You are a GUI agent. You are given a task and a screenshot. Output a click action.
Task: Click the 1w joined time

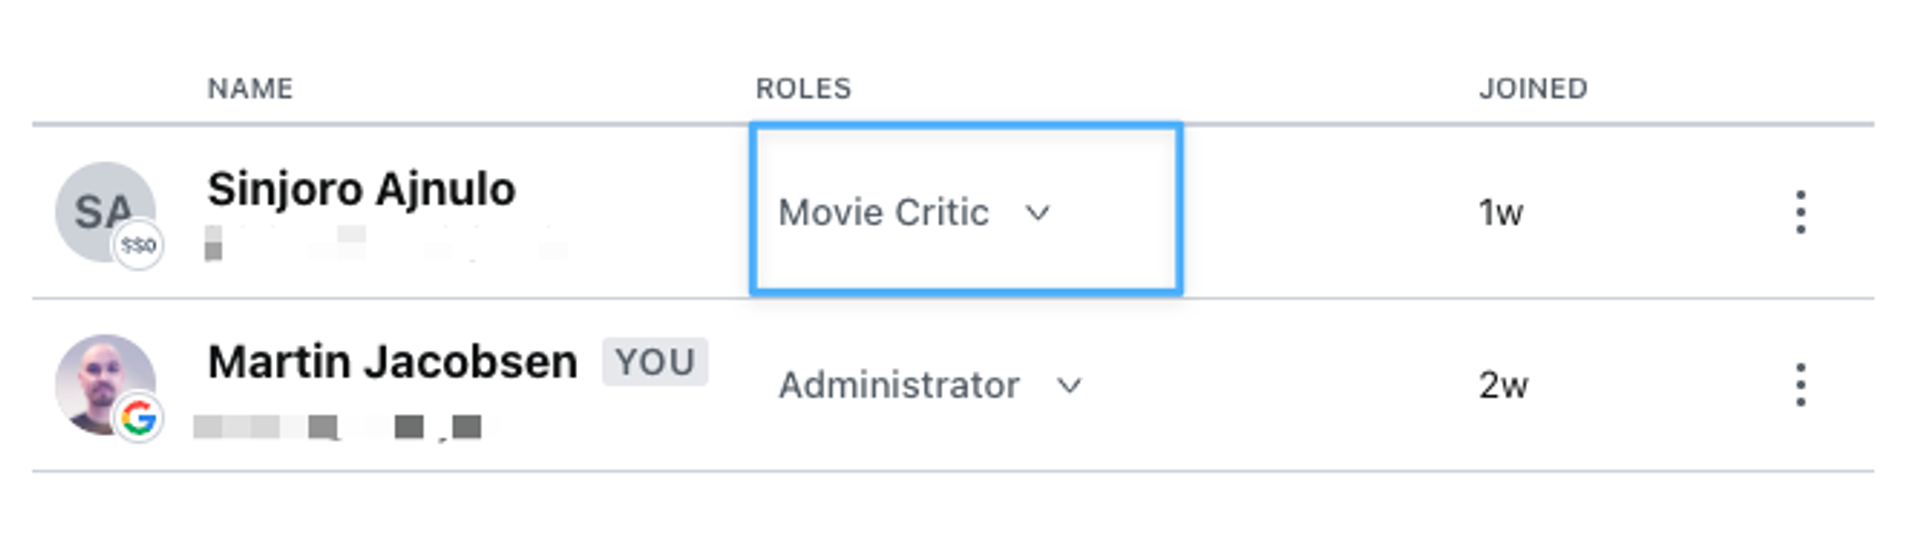(1500, 212)
